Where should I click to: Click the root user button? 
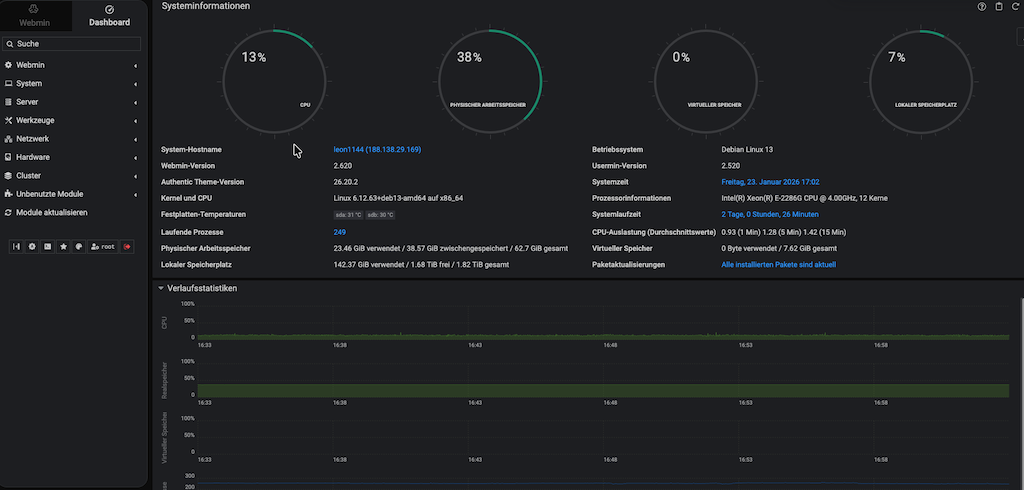(102, 245)
